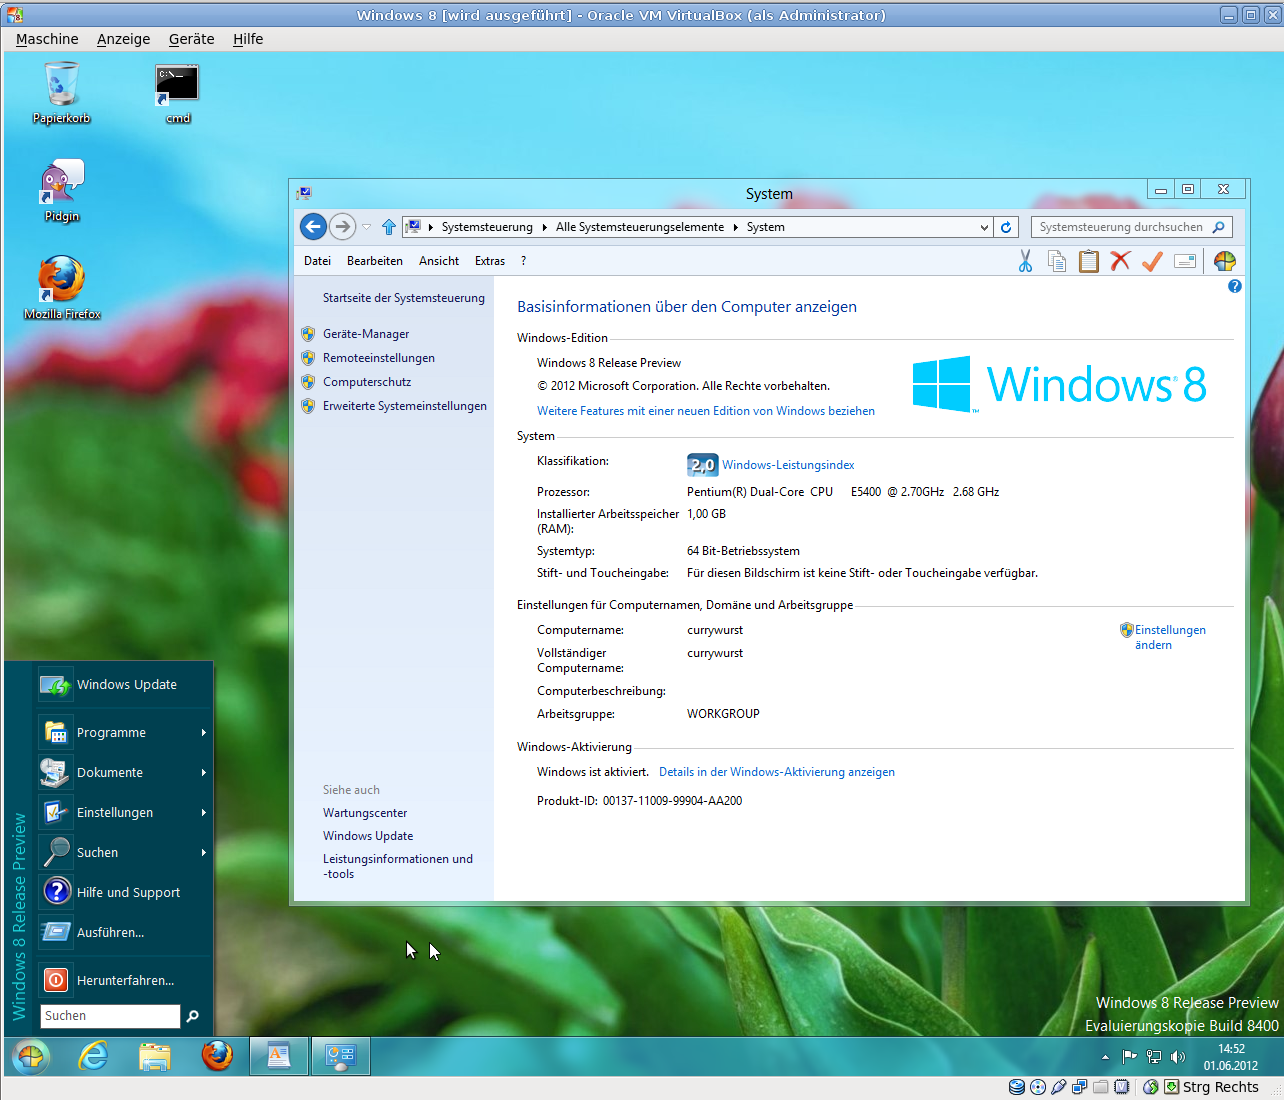Select Ausführen in the start menu

tap(125, 933)
